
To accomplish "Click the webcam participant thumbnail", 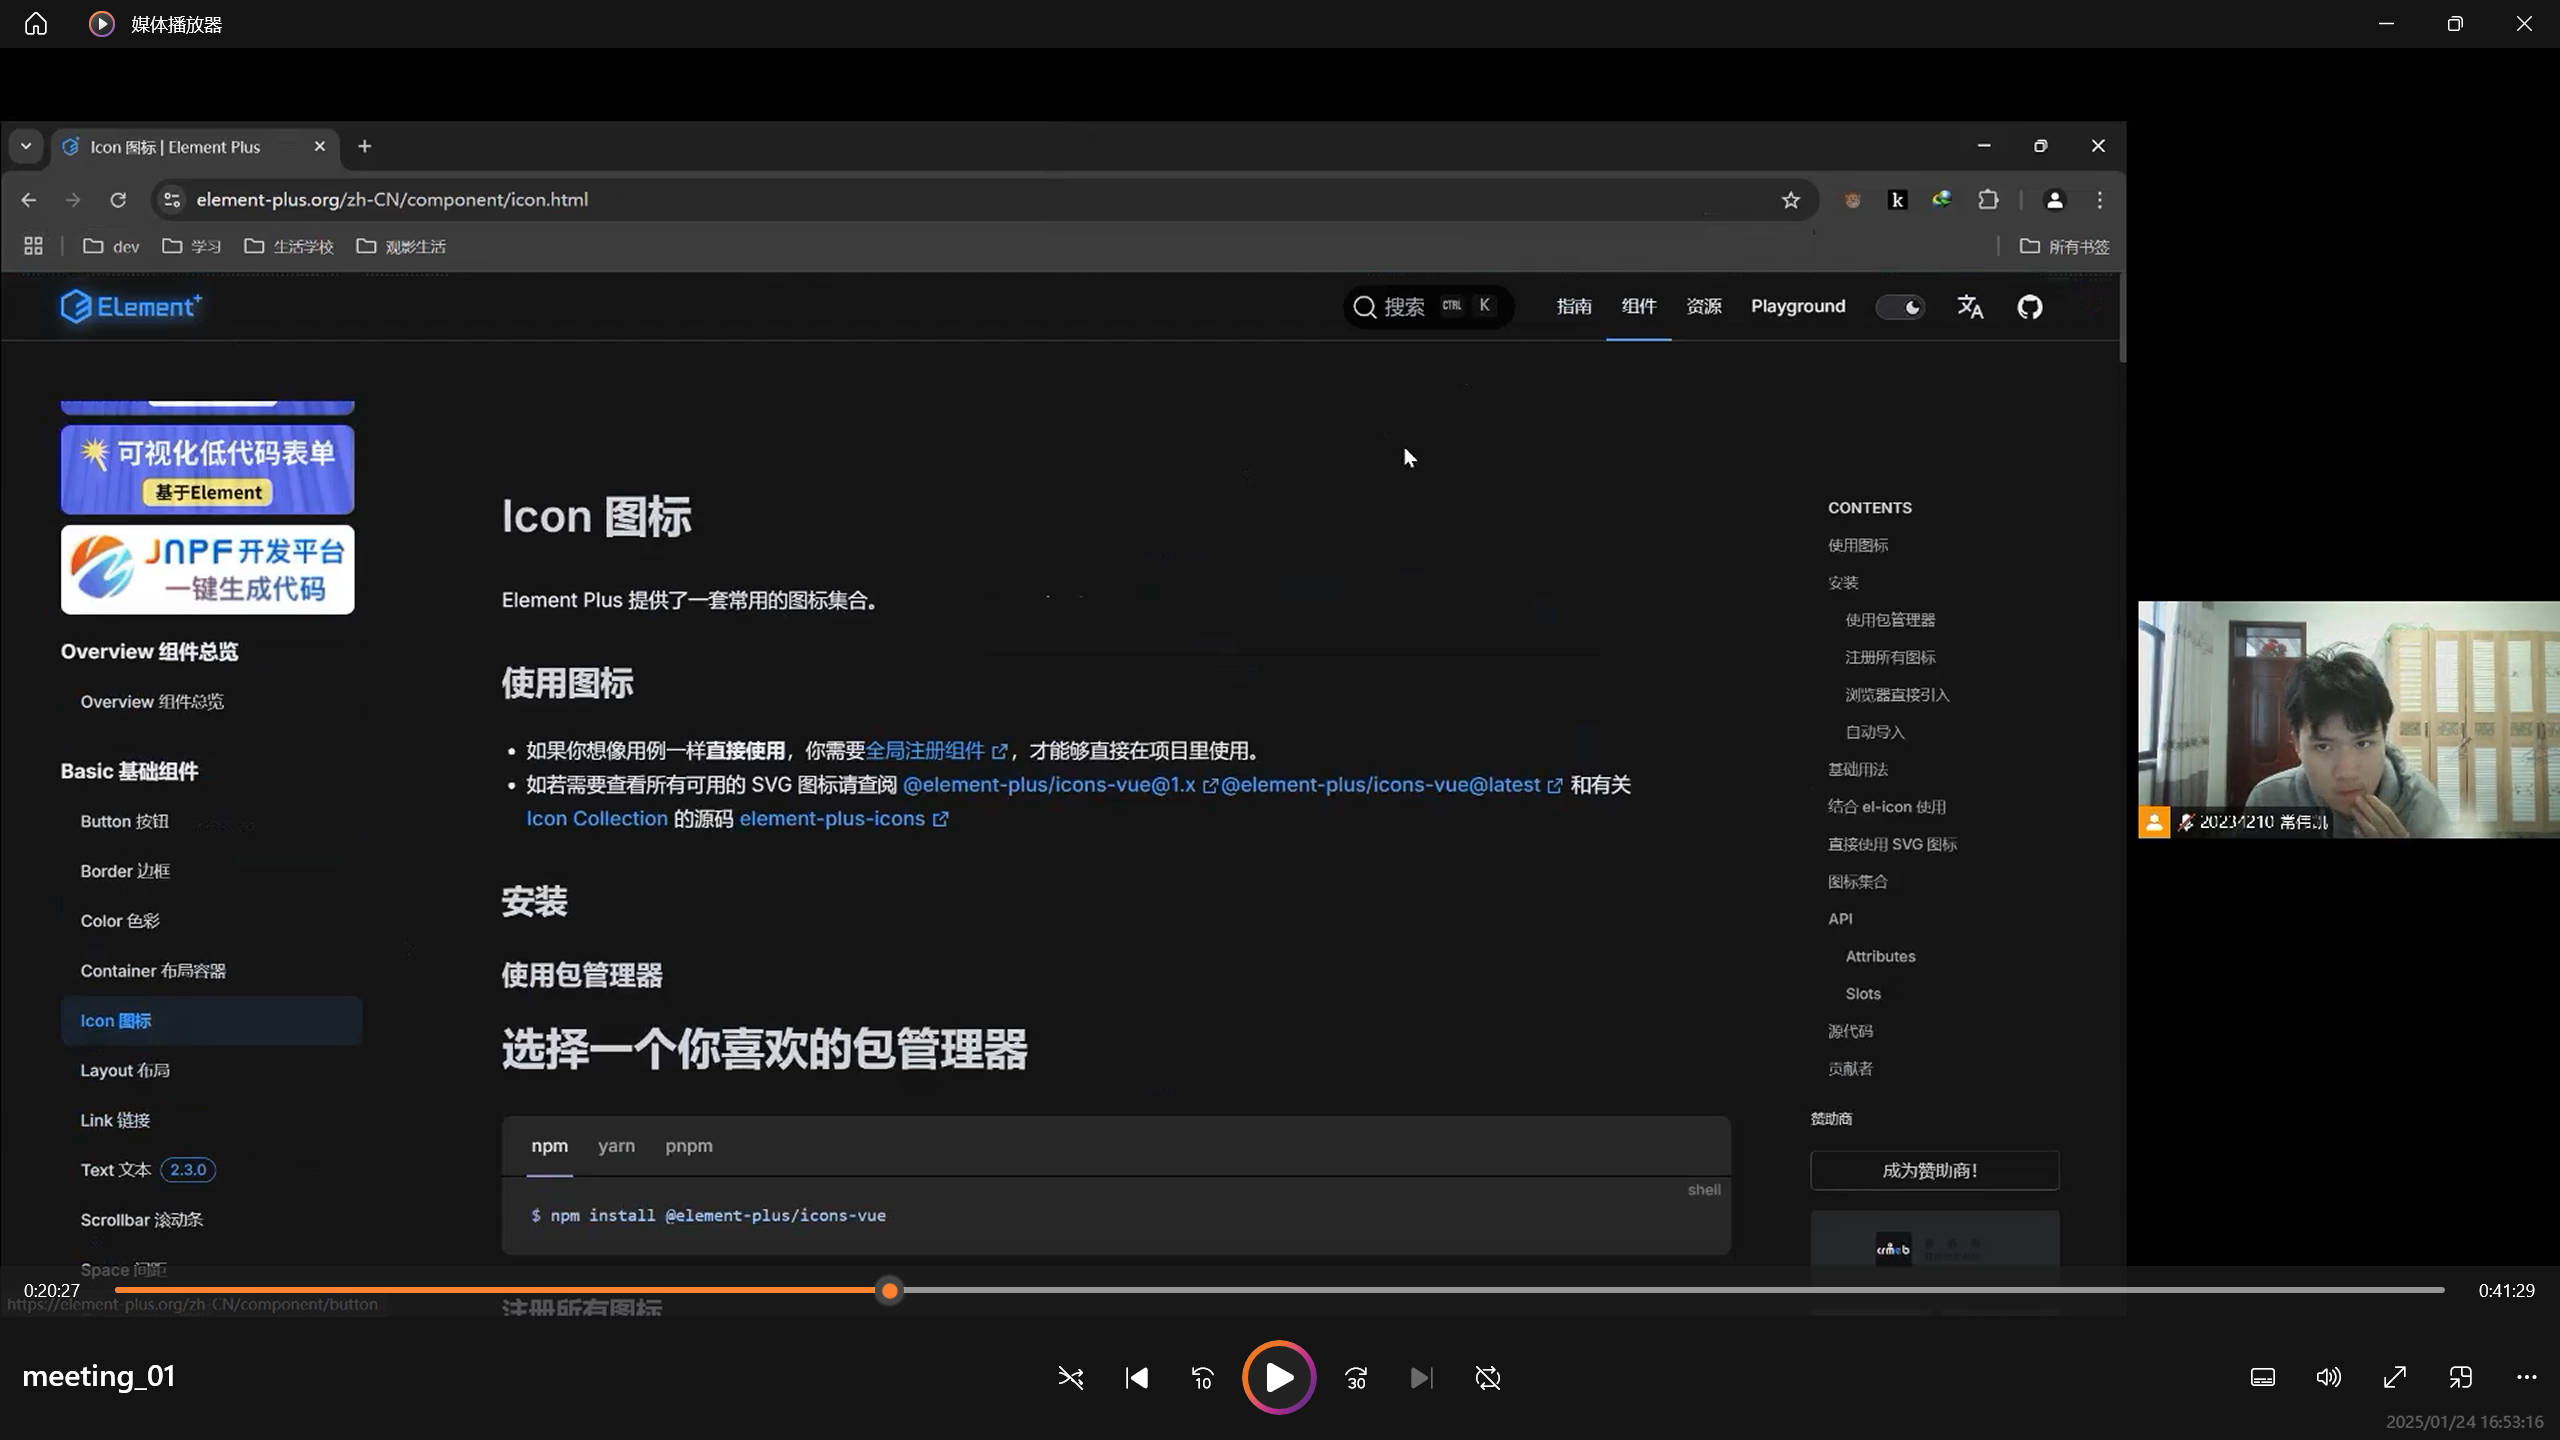I will [2349, 719].
